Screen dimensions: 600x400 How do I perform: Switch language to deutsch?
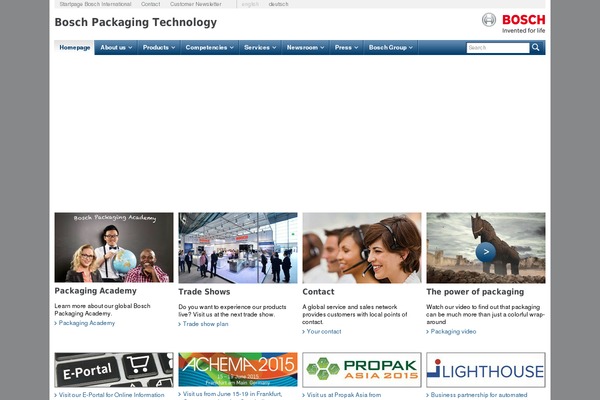pyautogui.click(x=278, y=4)
